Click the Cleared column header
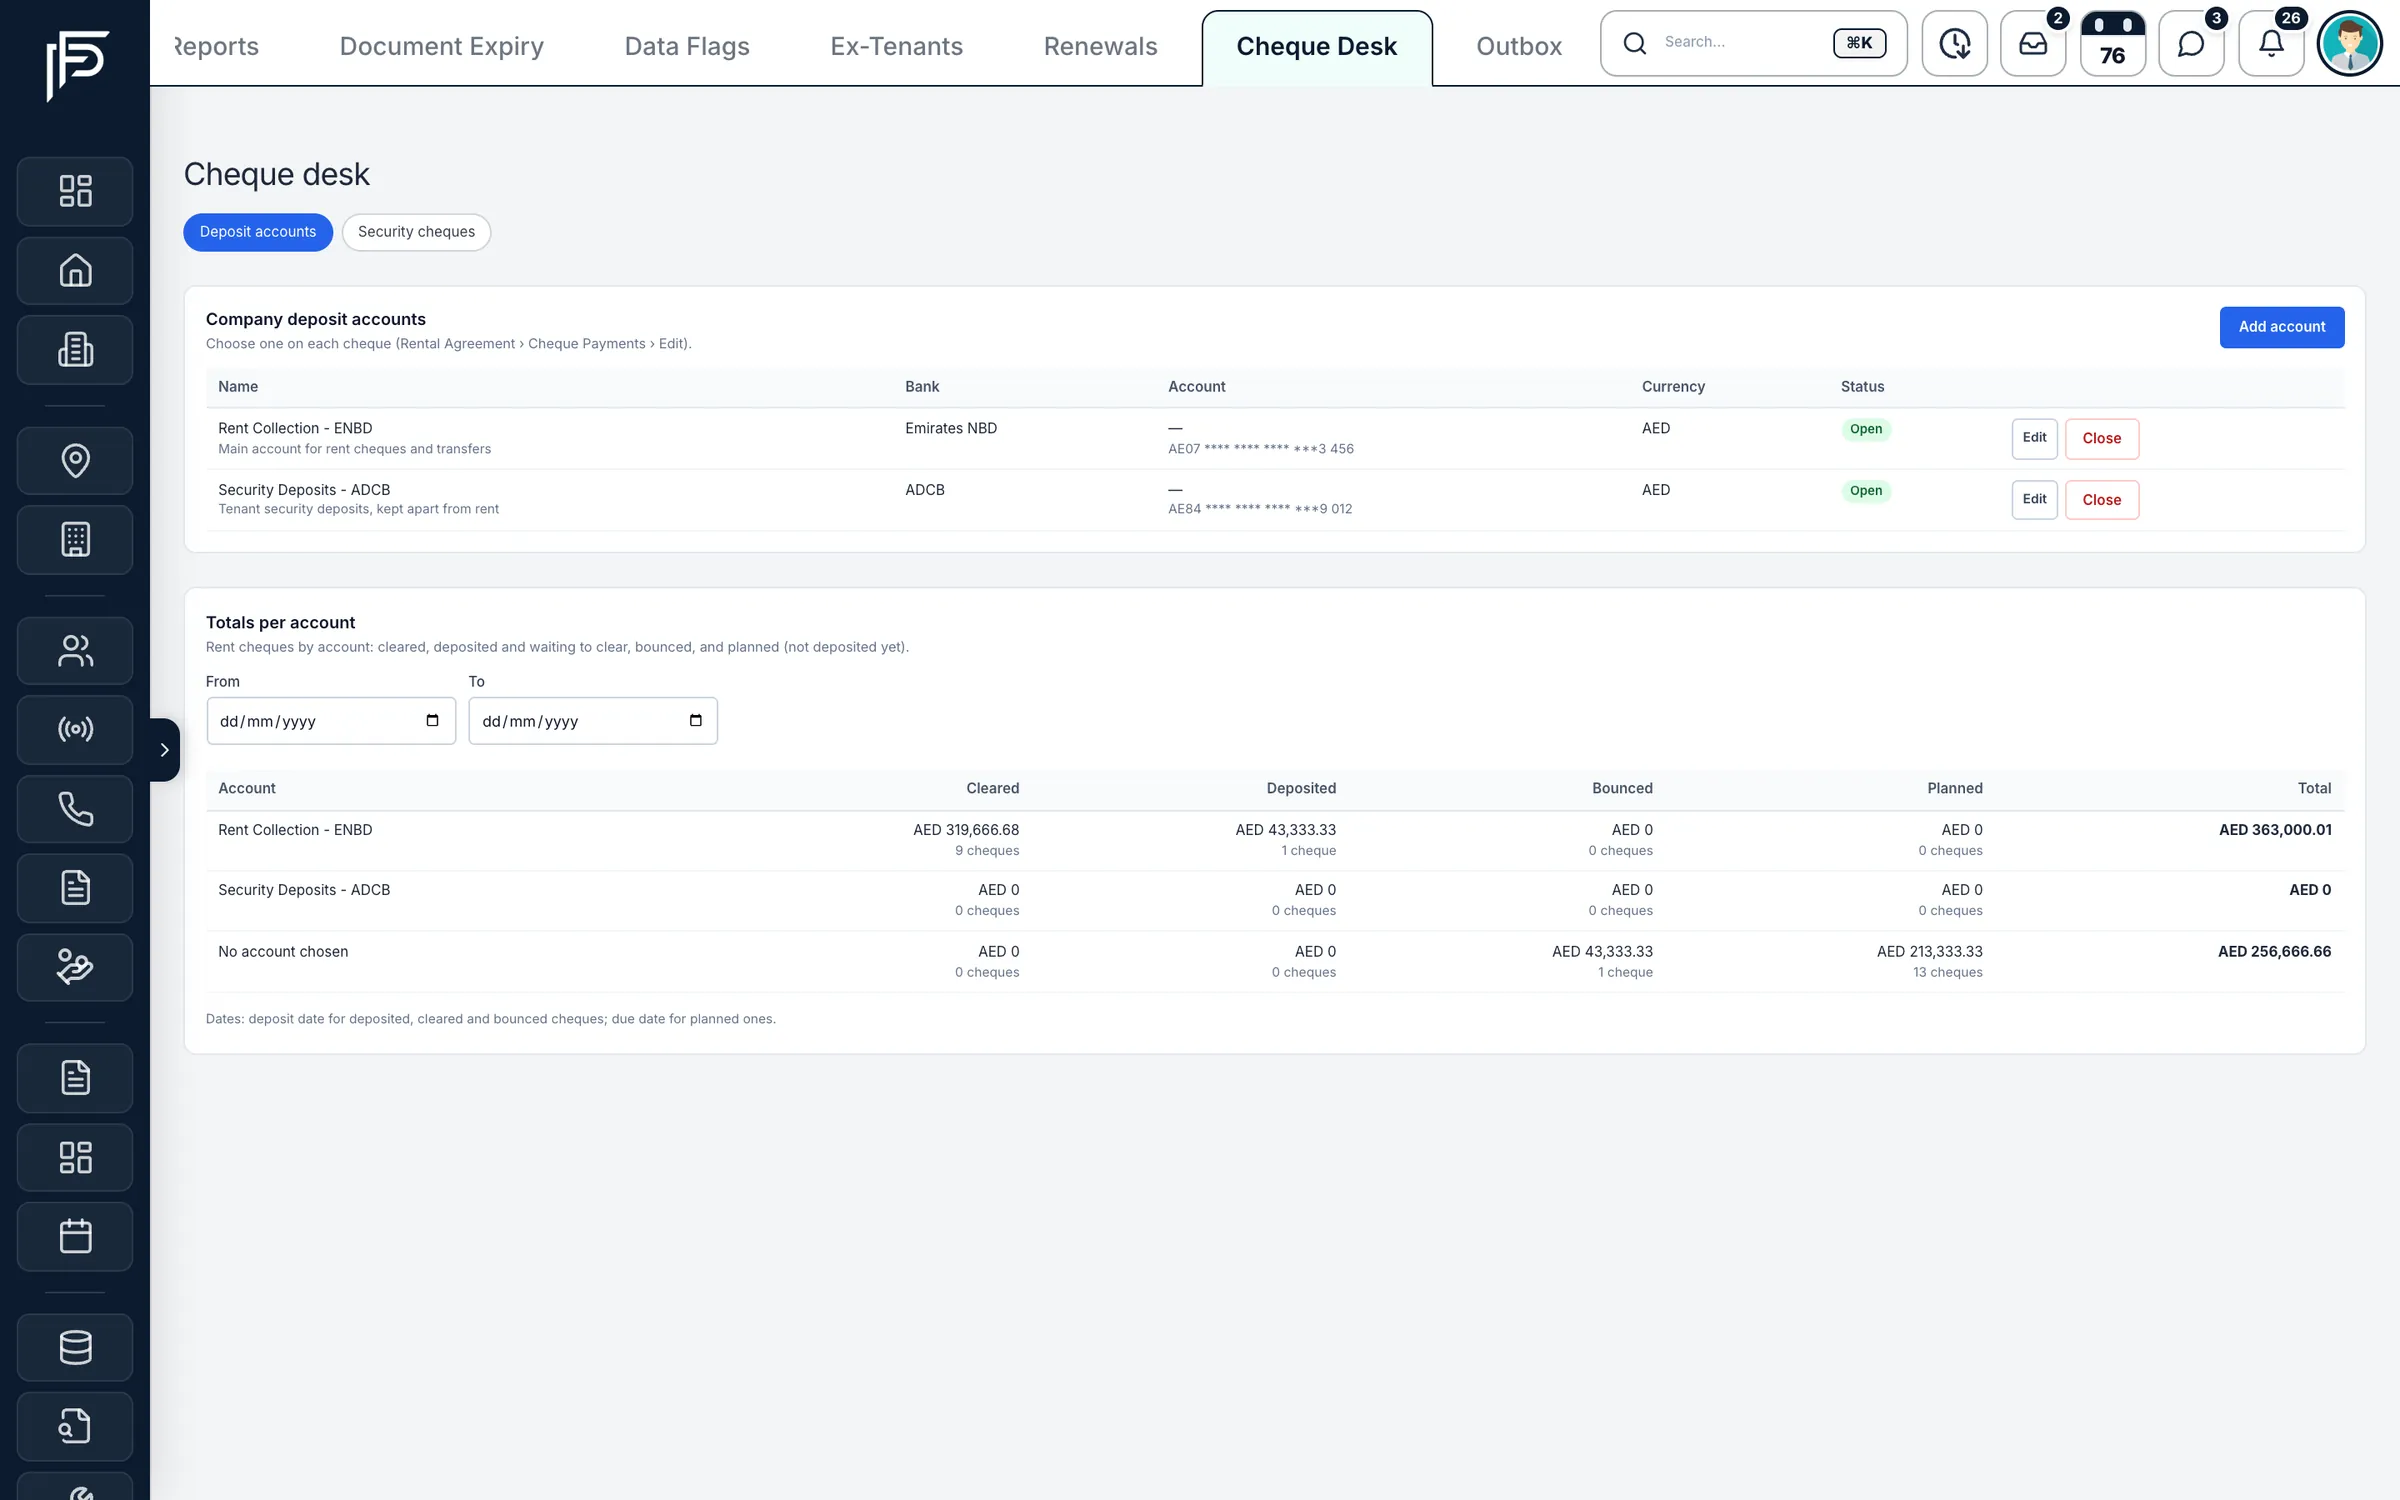This screenshot has height=1500, width=2400. click(992, 788)
